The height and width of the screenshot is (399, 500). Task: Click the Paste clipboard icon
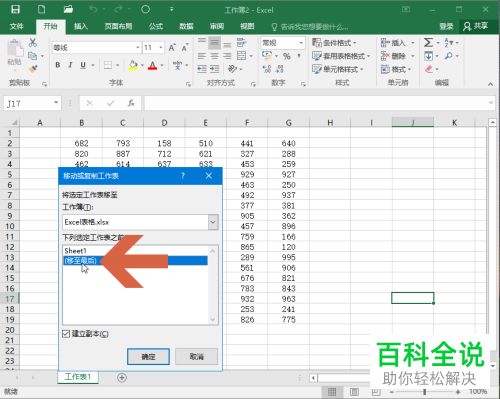coord(15,48)
